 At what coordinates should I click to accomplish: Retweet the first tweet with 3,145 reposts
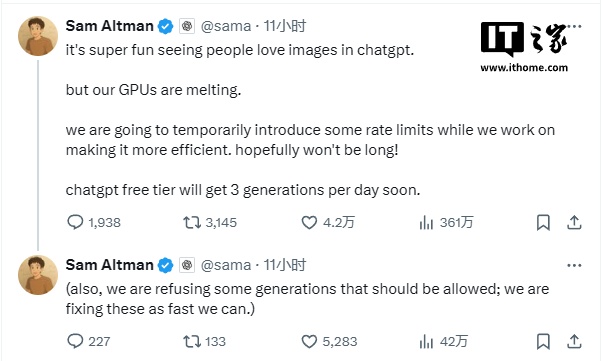coord(192,222)
